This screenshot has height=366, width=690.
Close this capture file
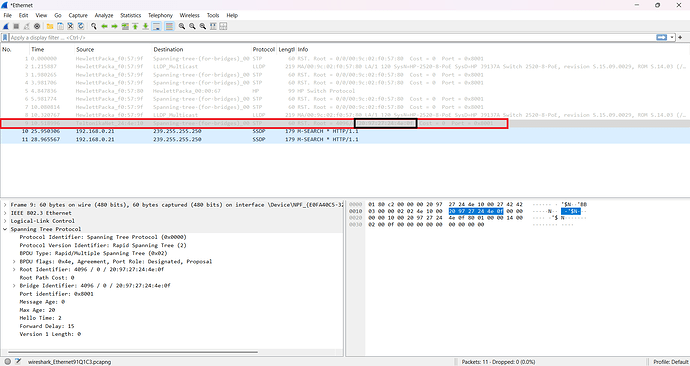coord(70,26)
